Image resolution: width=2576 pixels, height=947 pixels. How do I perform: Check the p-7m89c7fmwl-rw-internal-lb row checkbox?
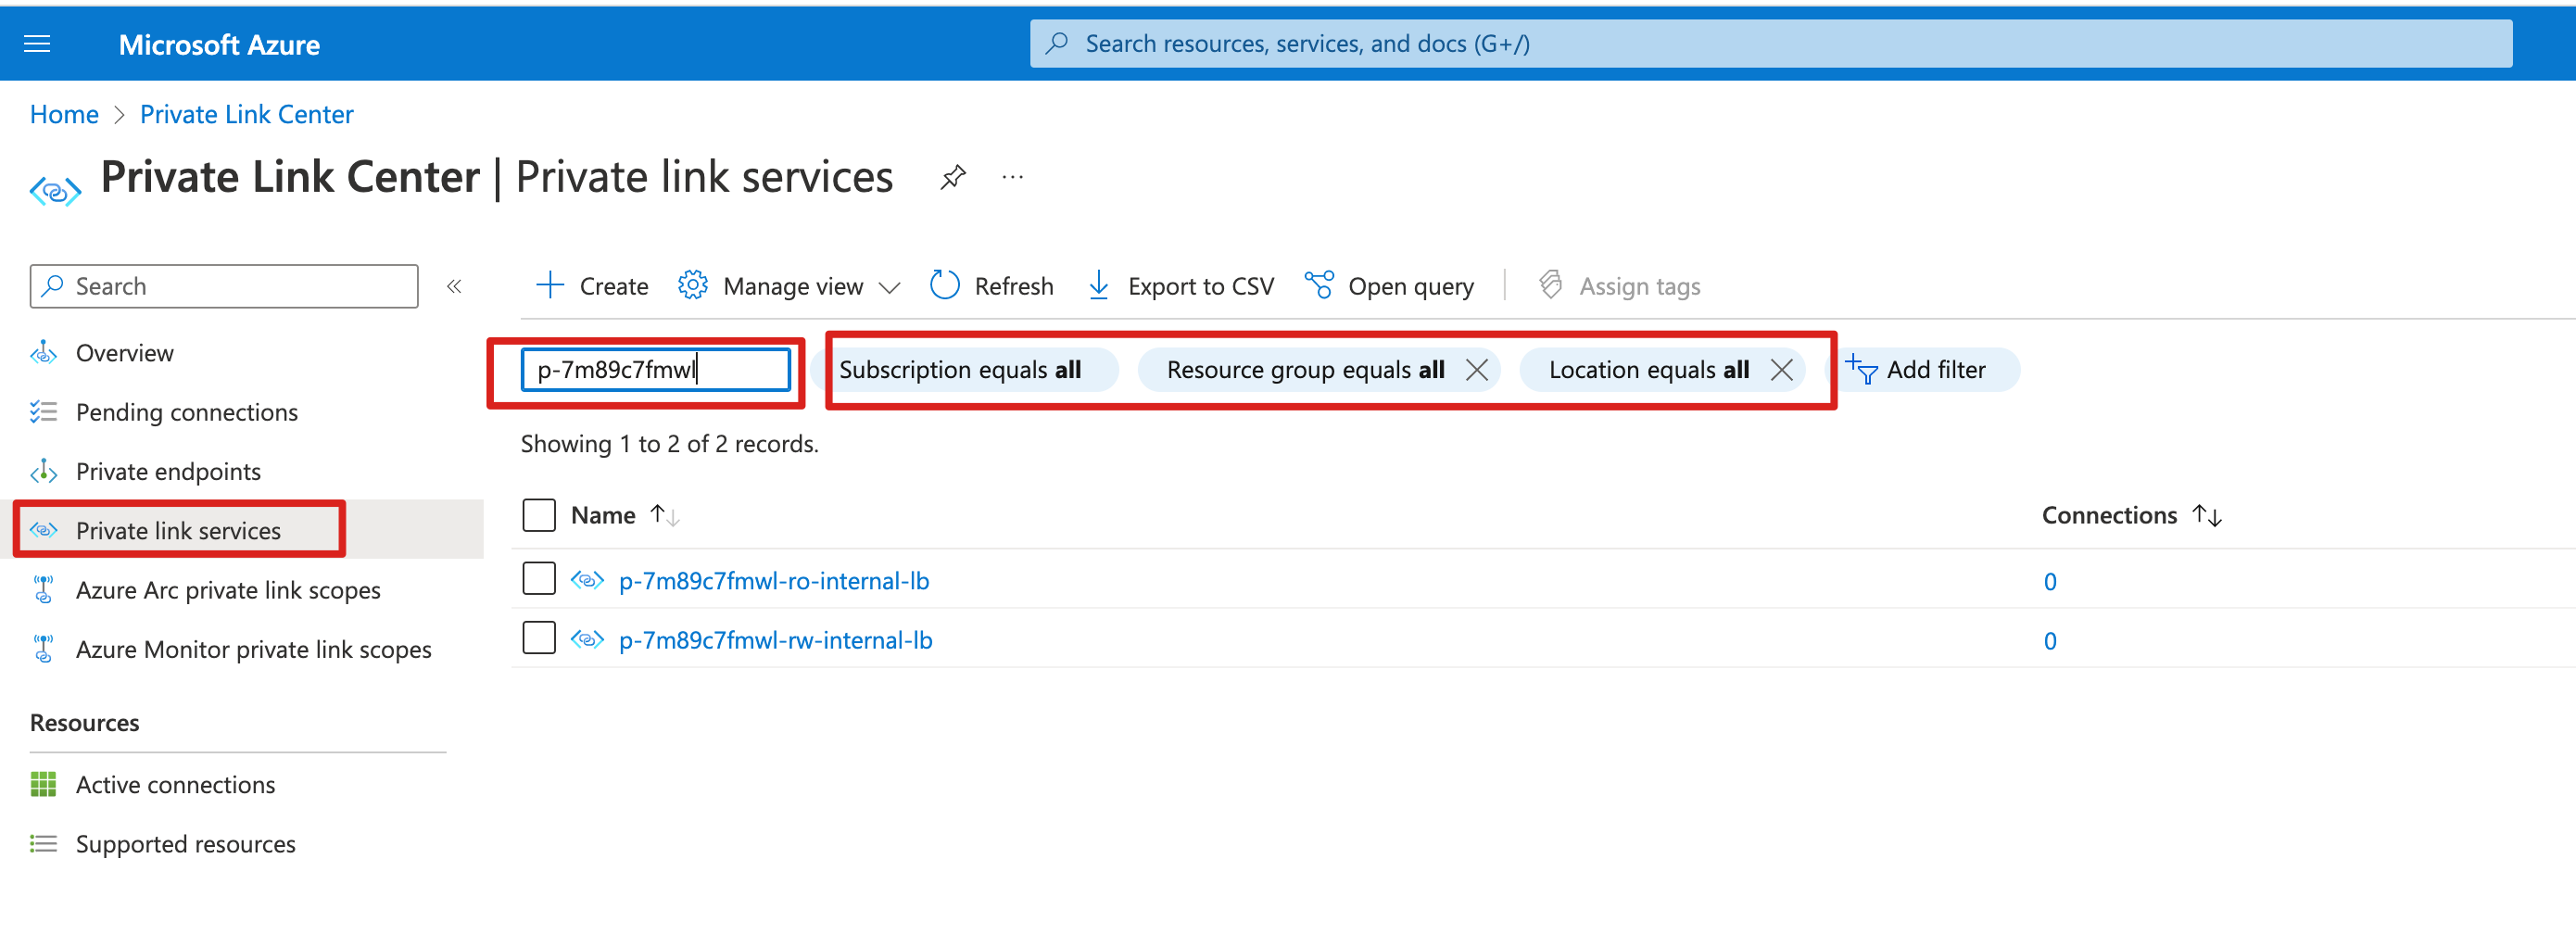point(539,637)
